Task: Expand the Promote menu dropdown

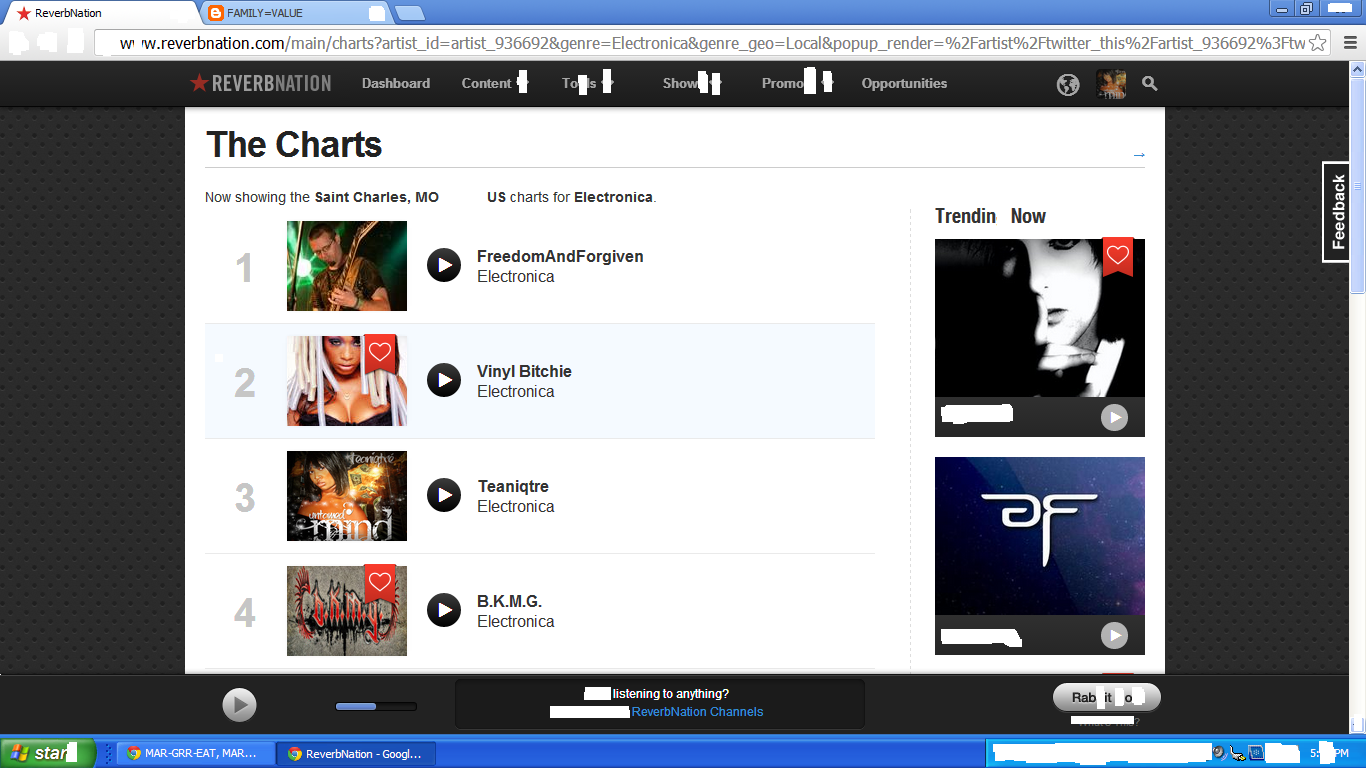Action: click(797, 83)
